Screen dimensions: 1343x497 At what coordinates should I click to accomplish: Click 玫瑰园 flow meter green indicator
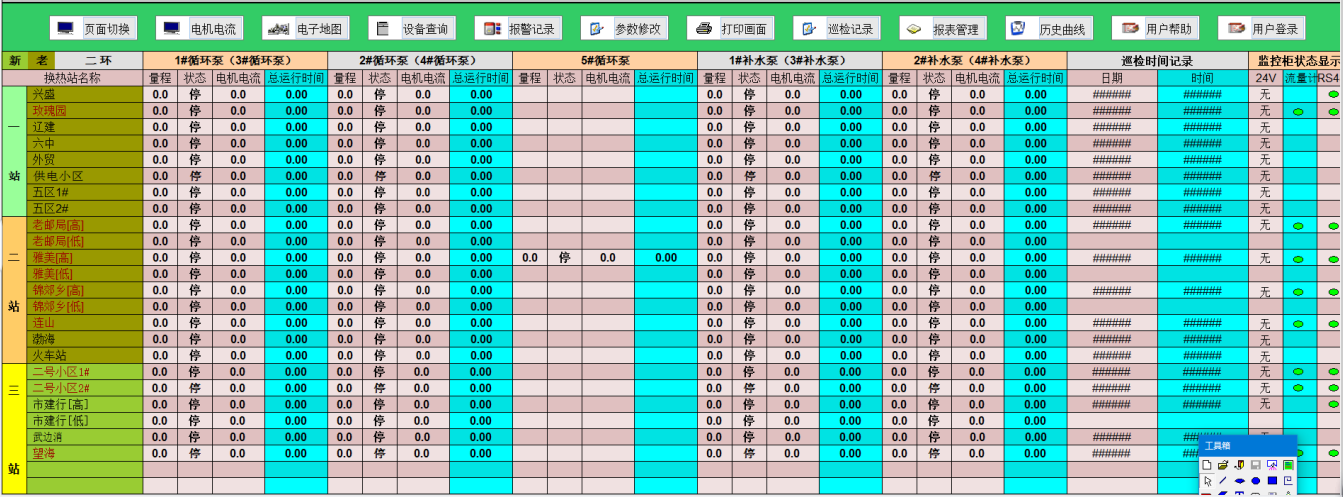(1298, 111)
